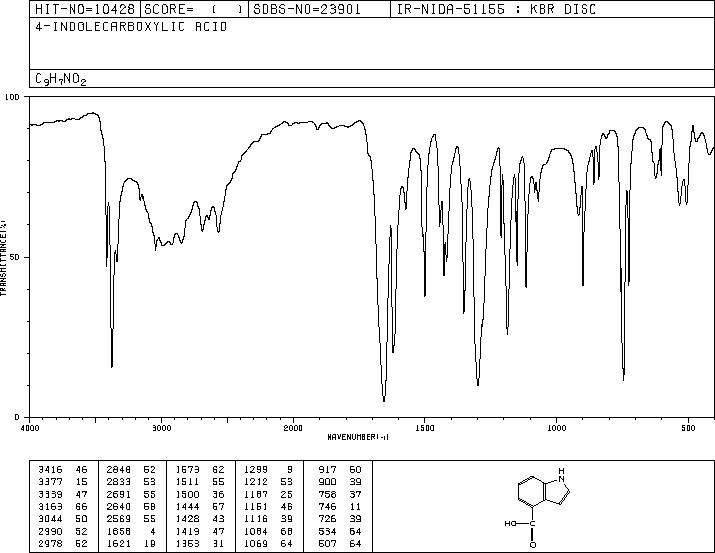Screen dimensions: 715x553
Task: Select peak 1511 in the peak table
Action: pyautogui.click(x=187, y=482)
